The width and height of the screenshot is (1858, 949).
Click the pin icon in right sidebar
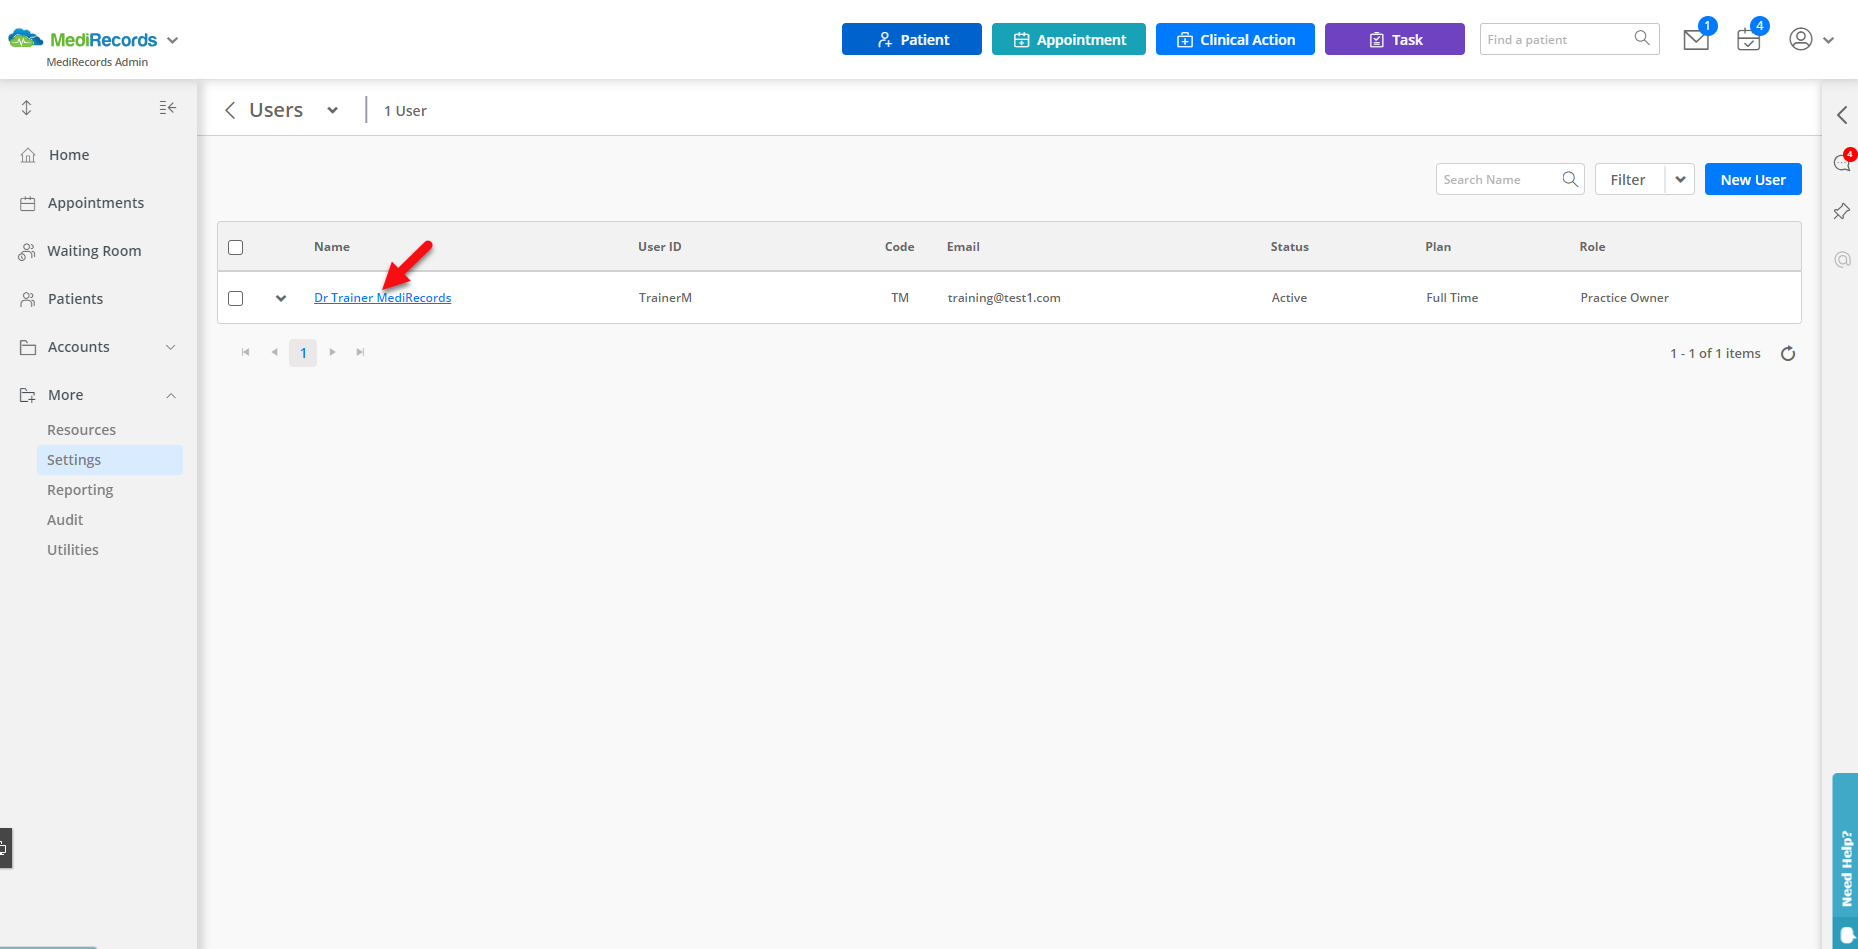pyautogui.click(x=1842, y=211)
